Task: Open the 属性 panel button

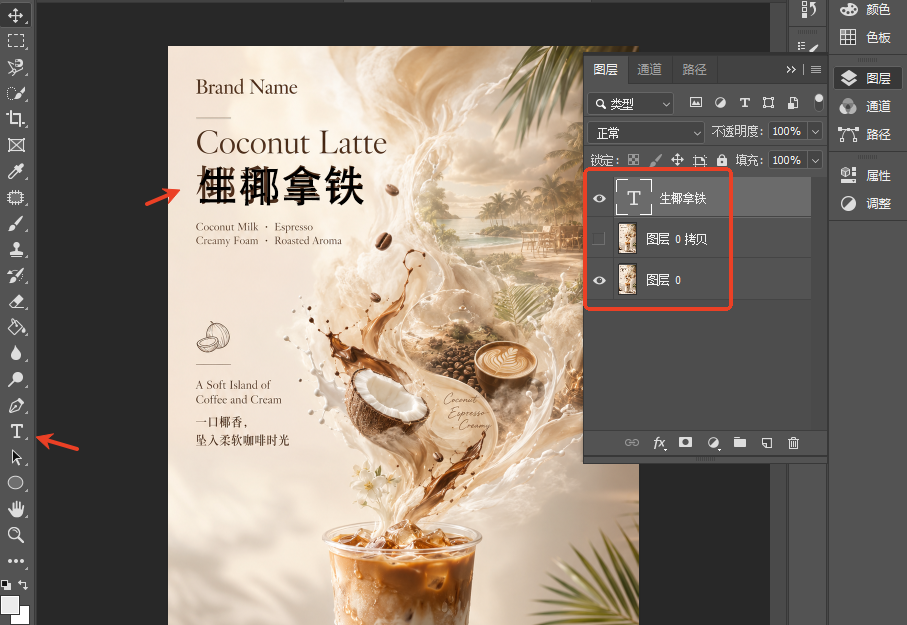Action: [867, 175]
